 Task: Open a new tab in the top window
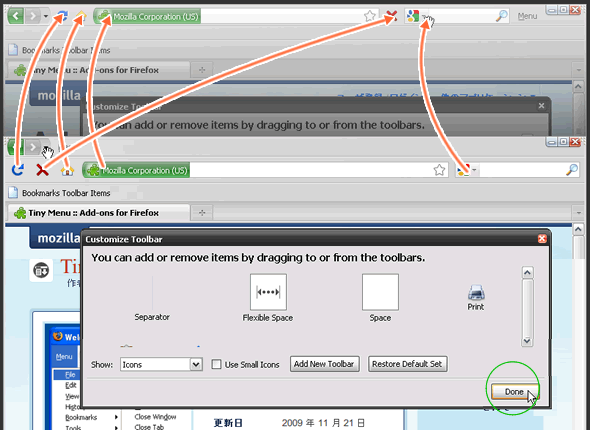202,70
